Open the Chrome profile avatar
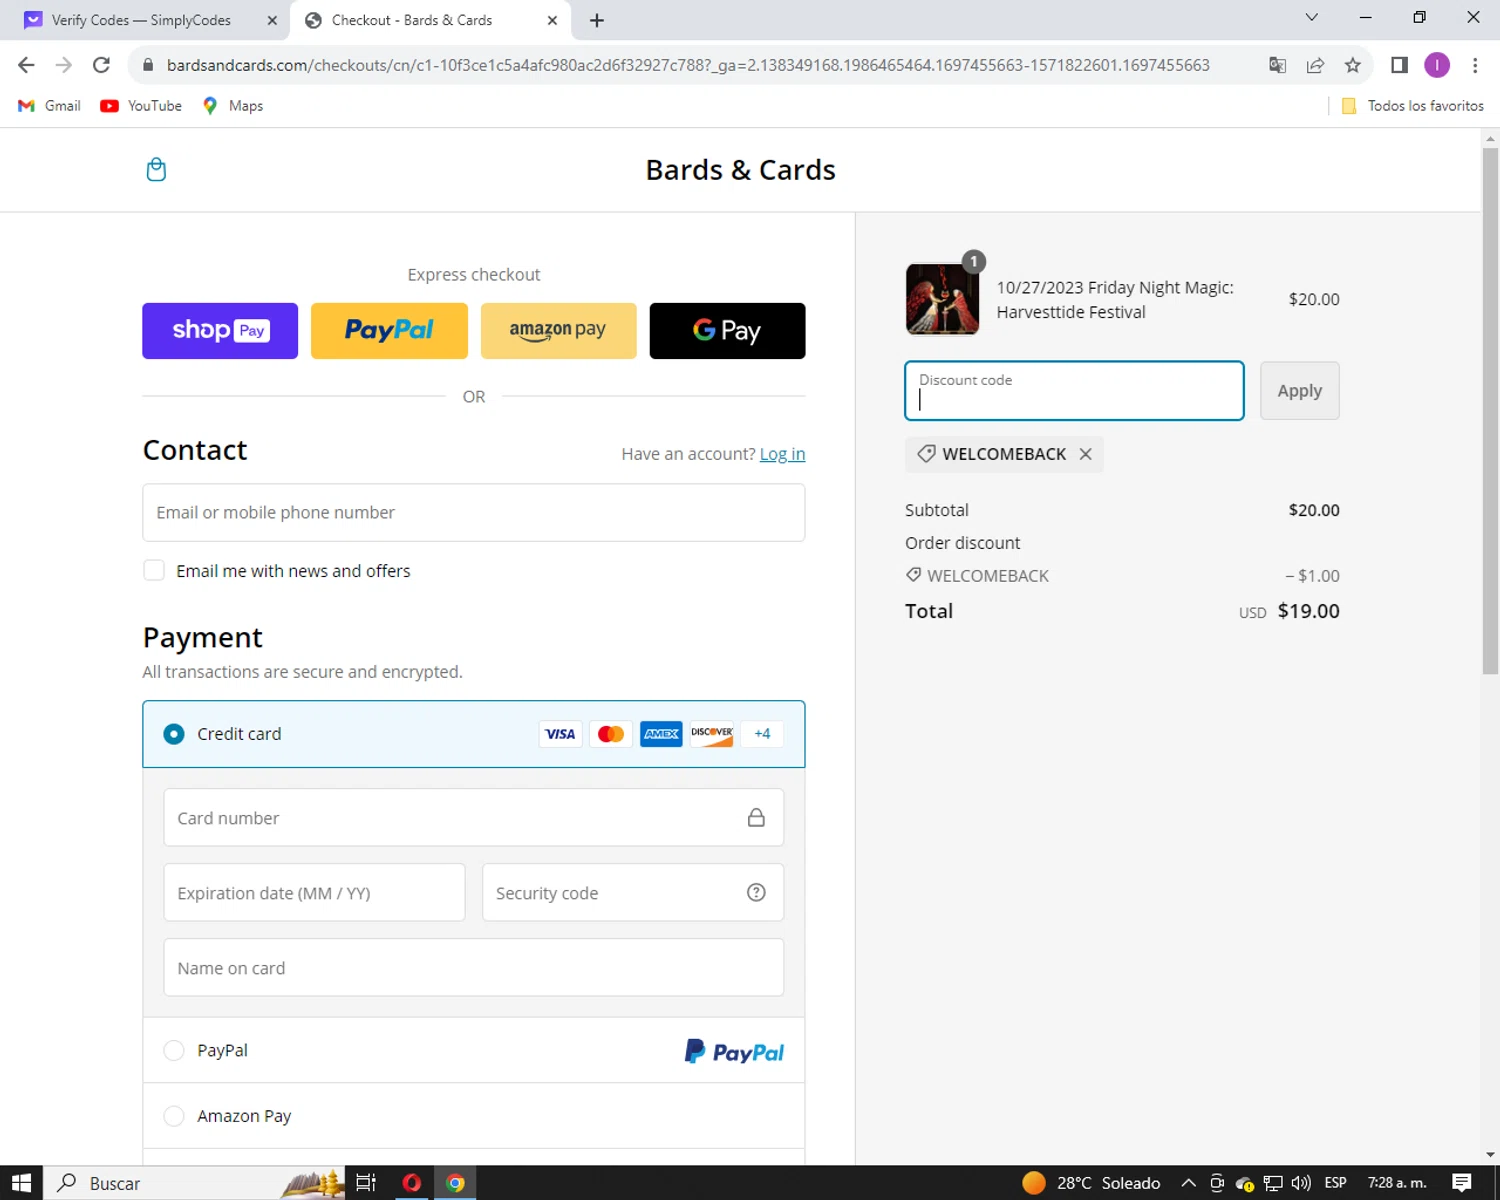This screenshot has height=1200, width=1500. point(1437,65)
